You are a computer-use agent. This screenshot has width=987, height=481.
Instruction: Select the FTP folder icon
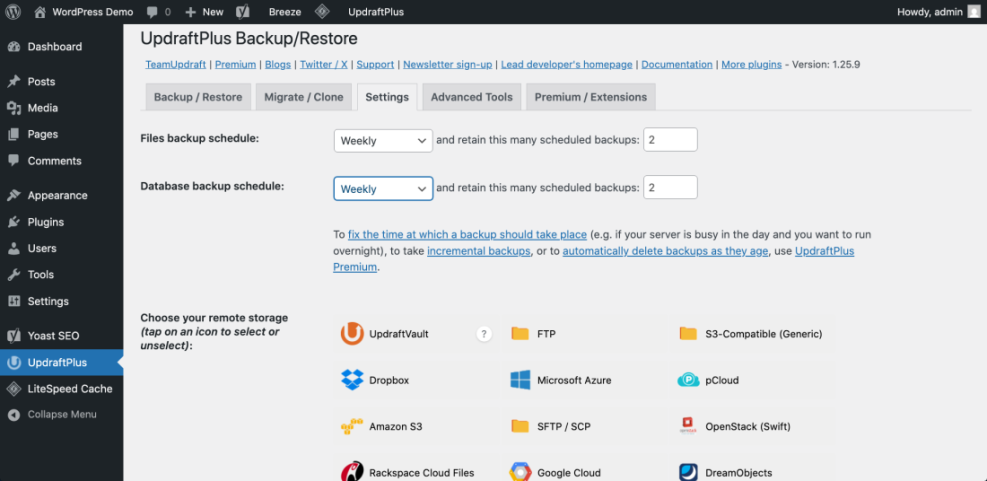[x=520, y=334]
